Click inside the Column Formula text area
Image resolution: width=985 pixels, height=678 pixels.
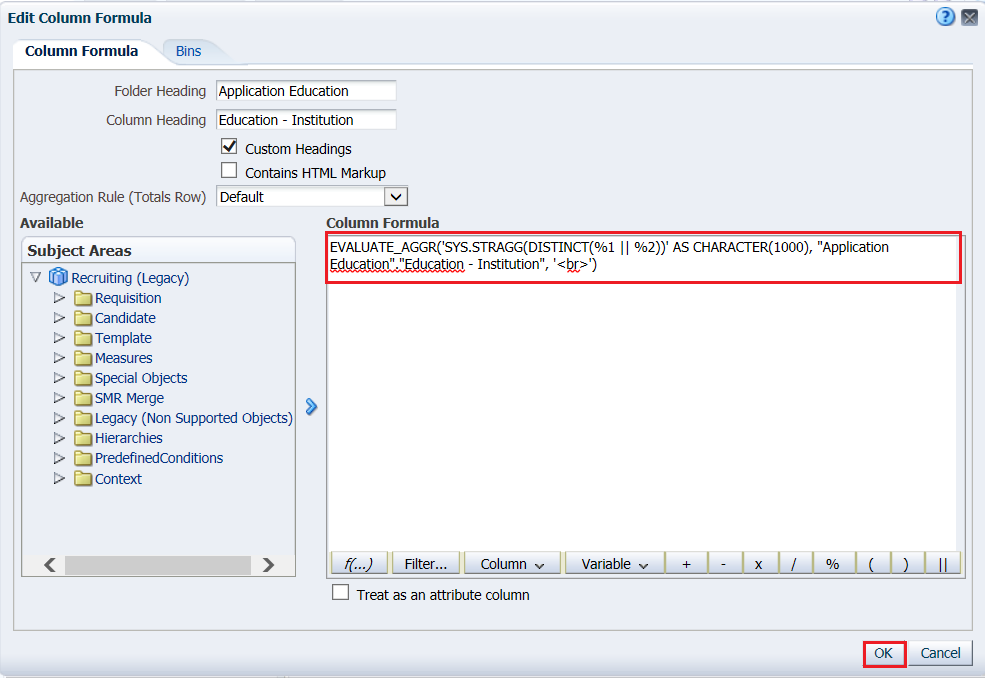pos(643,395)
